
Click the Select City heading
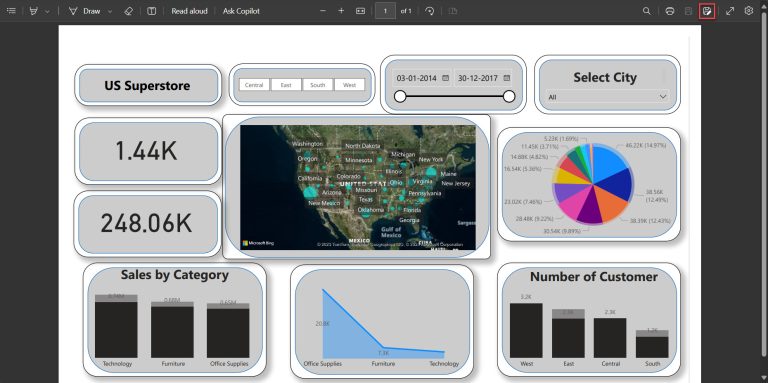point(605,77)
